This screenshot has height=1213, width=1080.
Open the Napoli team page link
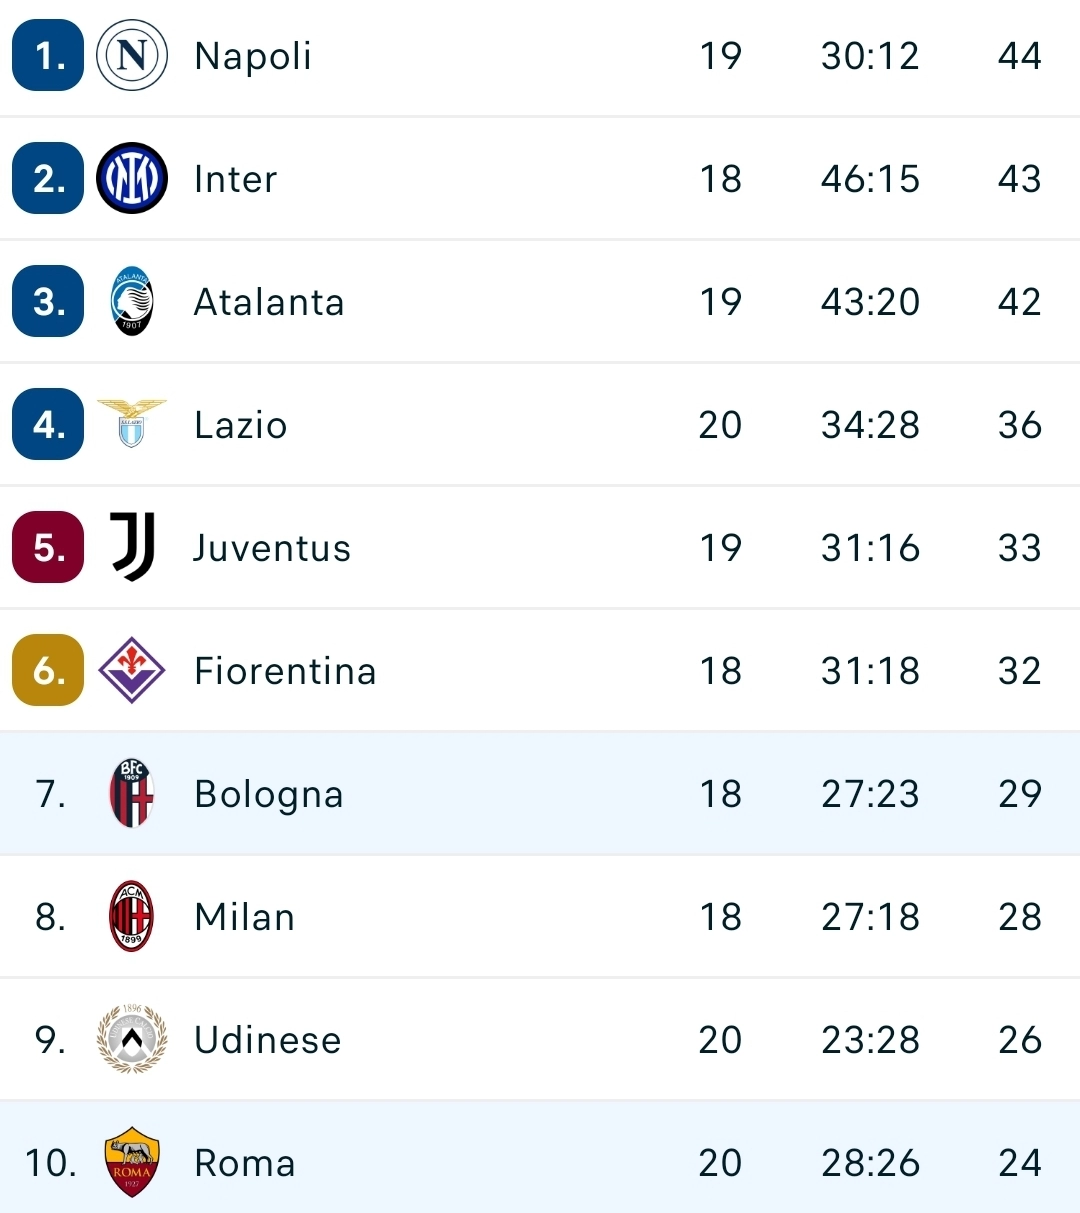[x=251, y=56]
